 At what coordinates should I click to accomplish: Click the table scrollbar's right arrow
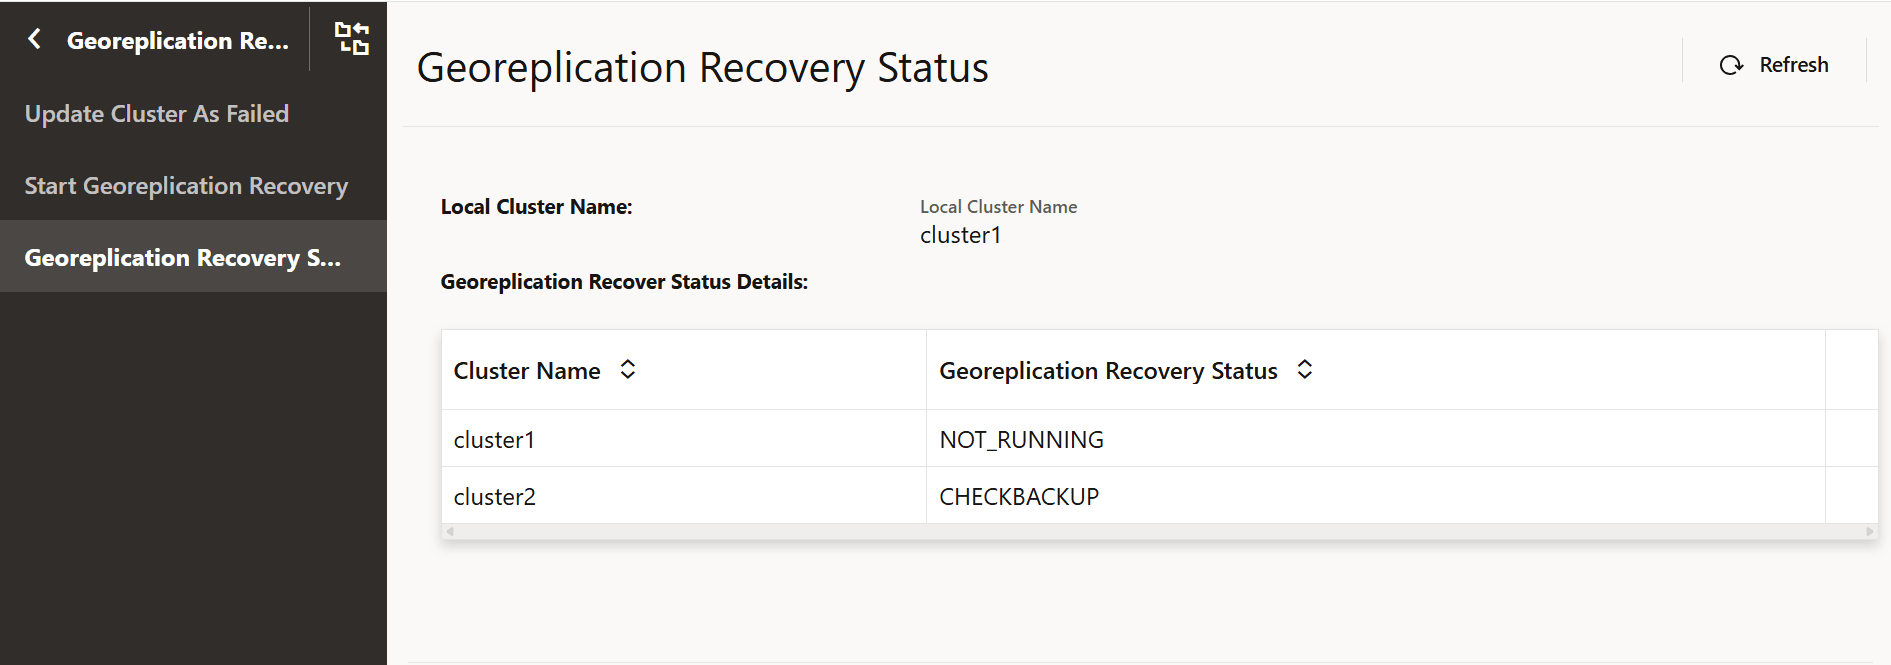(x=1869, y=531)
